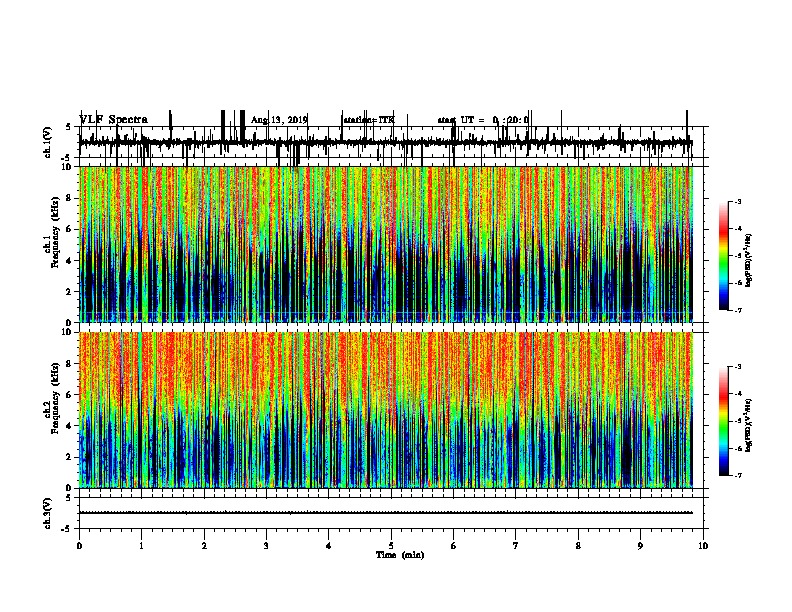Image resolution: width=792 pixels, height=612 pixels.
Task: Click the ch.1 spectrogram color scale bar
Action: point(724,256)
